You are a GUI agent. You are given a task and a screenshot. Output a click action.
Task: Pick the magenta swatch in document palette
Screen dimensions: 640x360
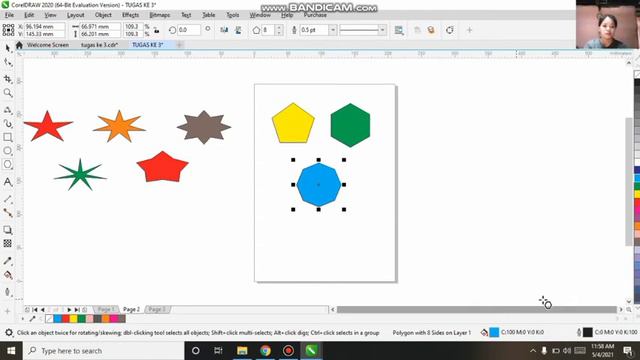[x=113, y=319]
